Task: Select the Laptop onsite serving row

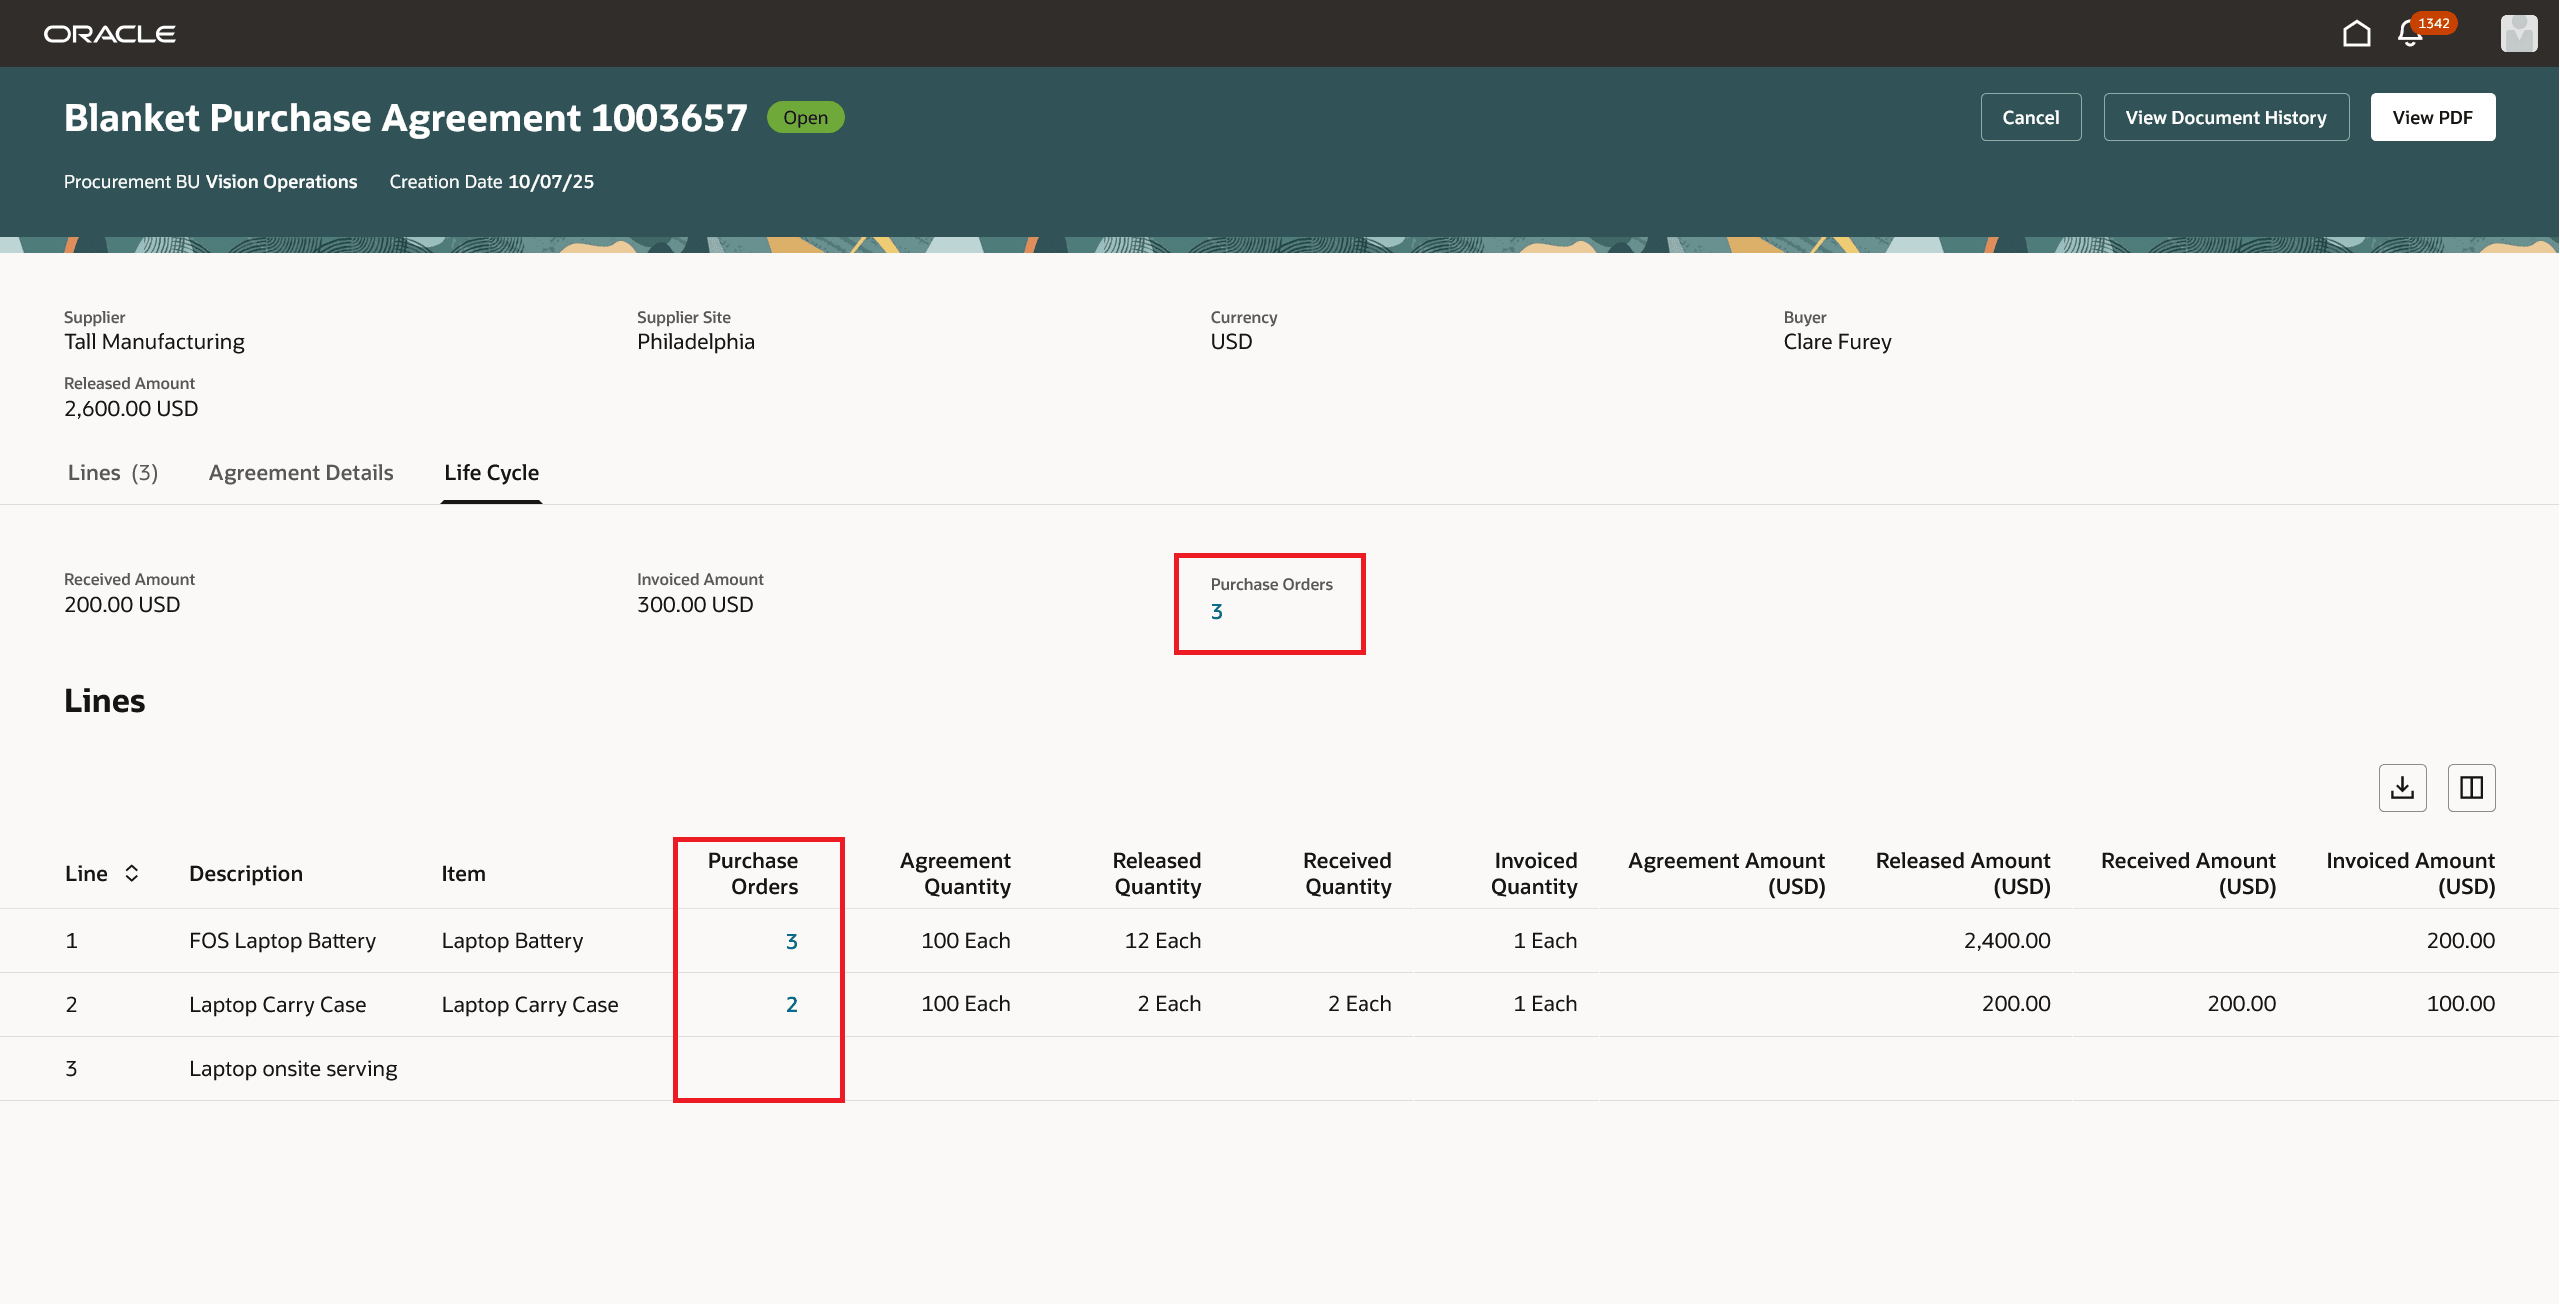Action: click(x=293, y=1068)
